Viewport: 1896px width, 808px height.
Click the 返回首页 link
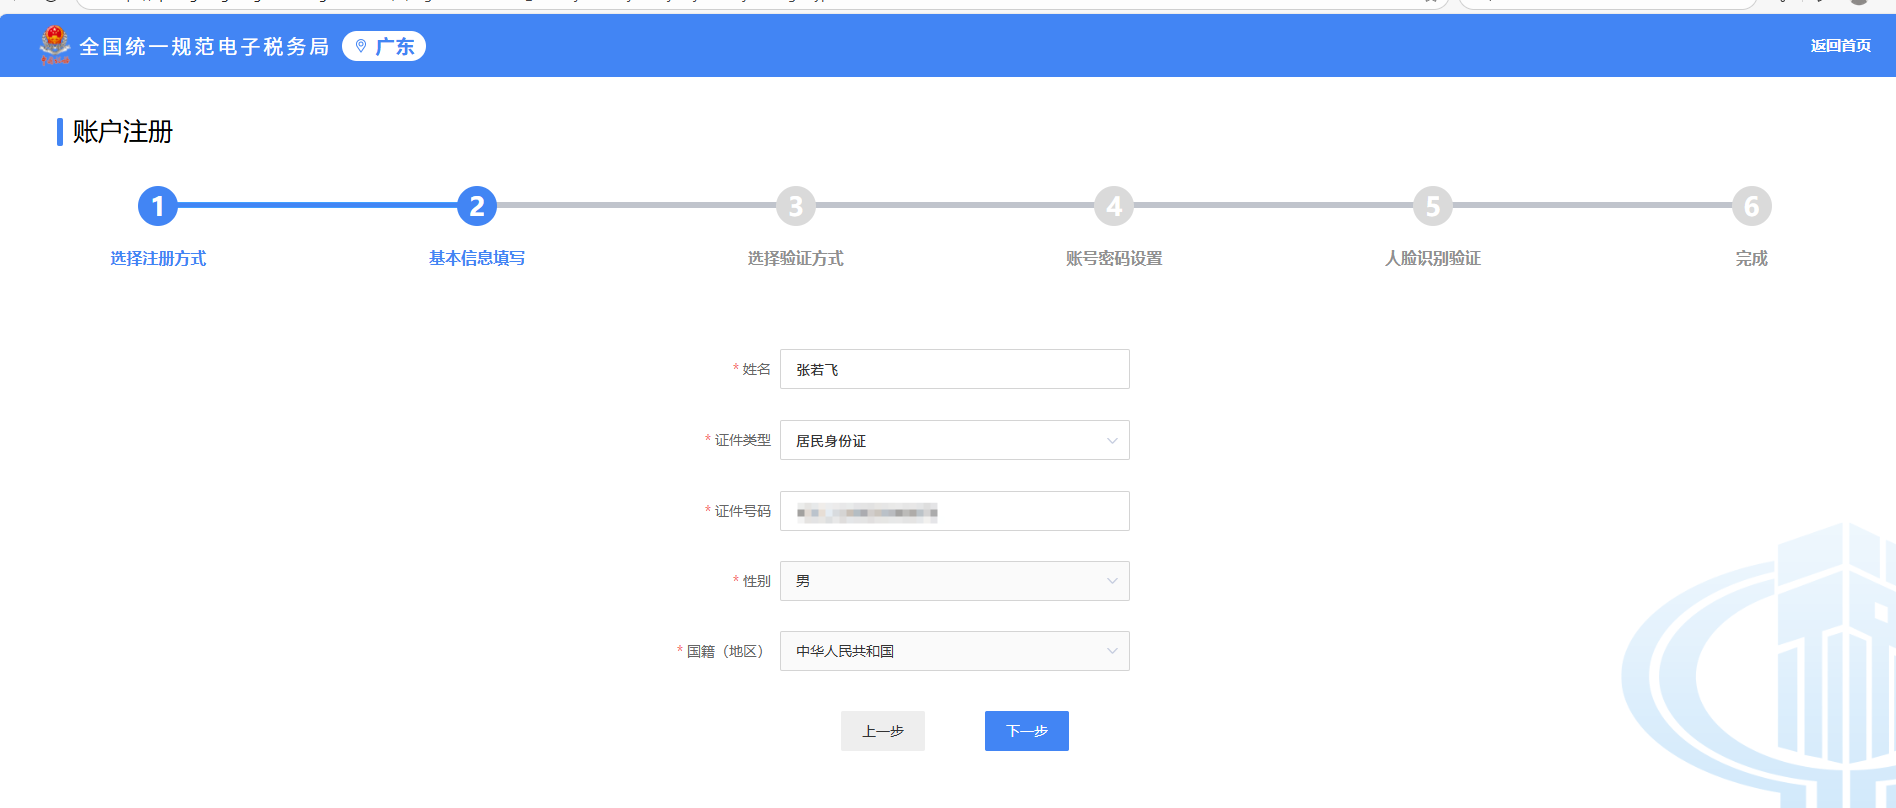click(x=1840, y=46)
